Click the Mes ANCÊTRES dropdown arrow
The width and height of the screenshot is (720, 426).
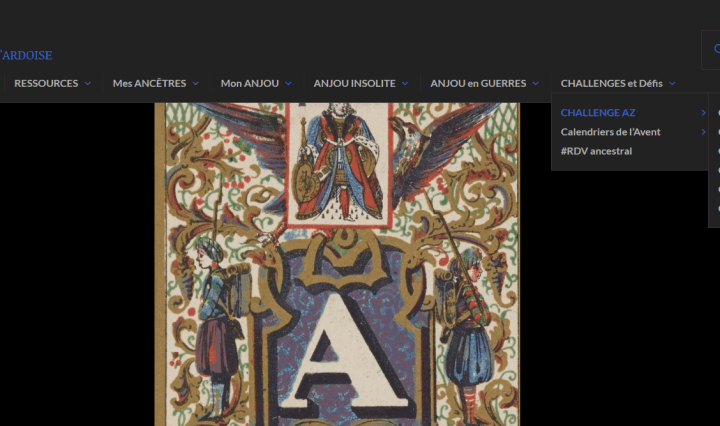[x=196, y=84]
